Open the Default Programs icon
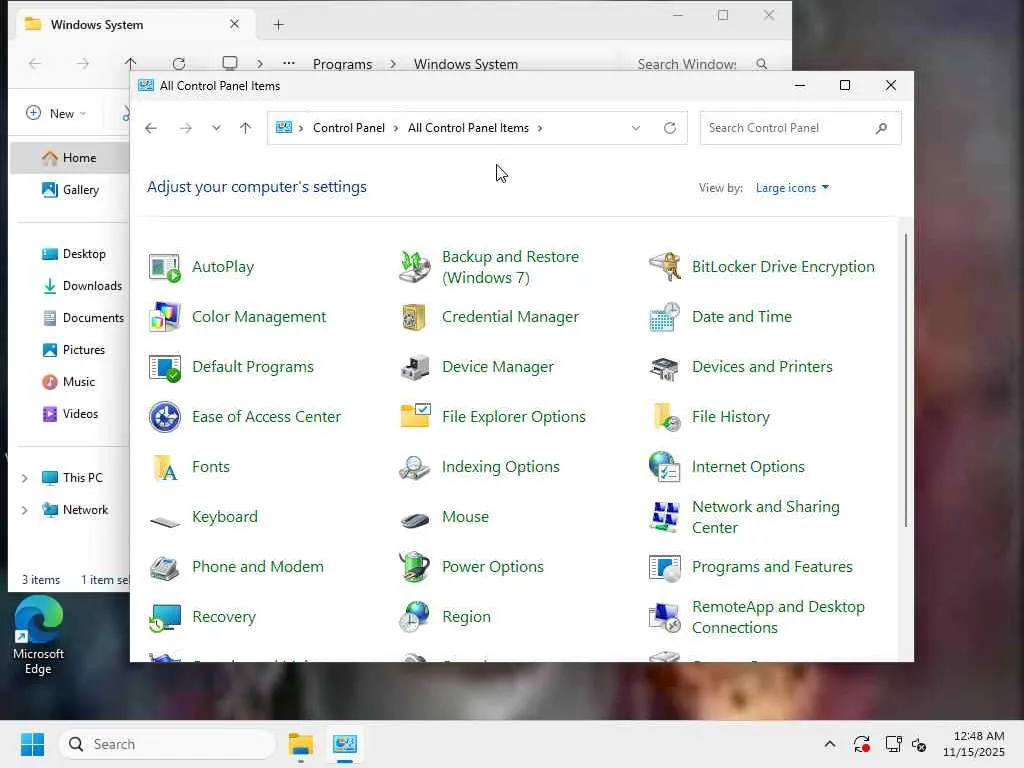 (x=164, y=367)
